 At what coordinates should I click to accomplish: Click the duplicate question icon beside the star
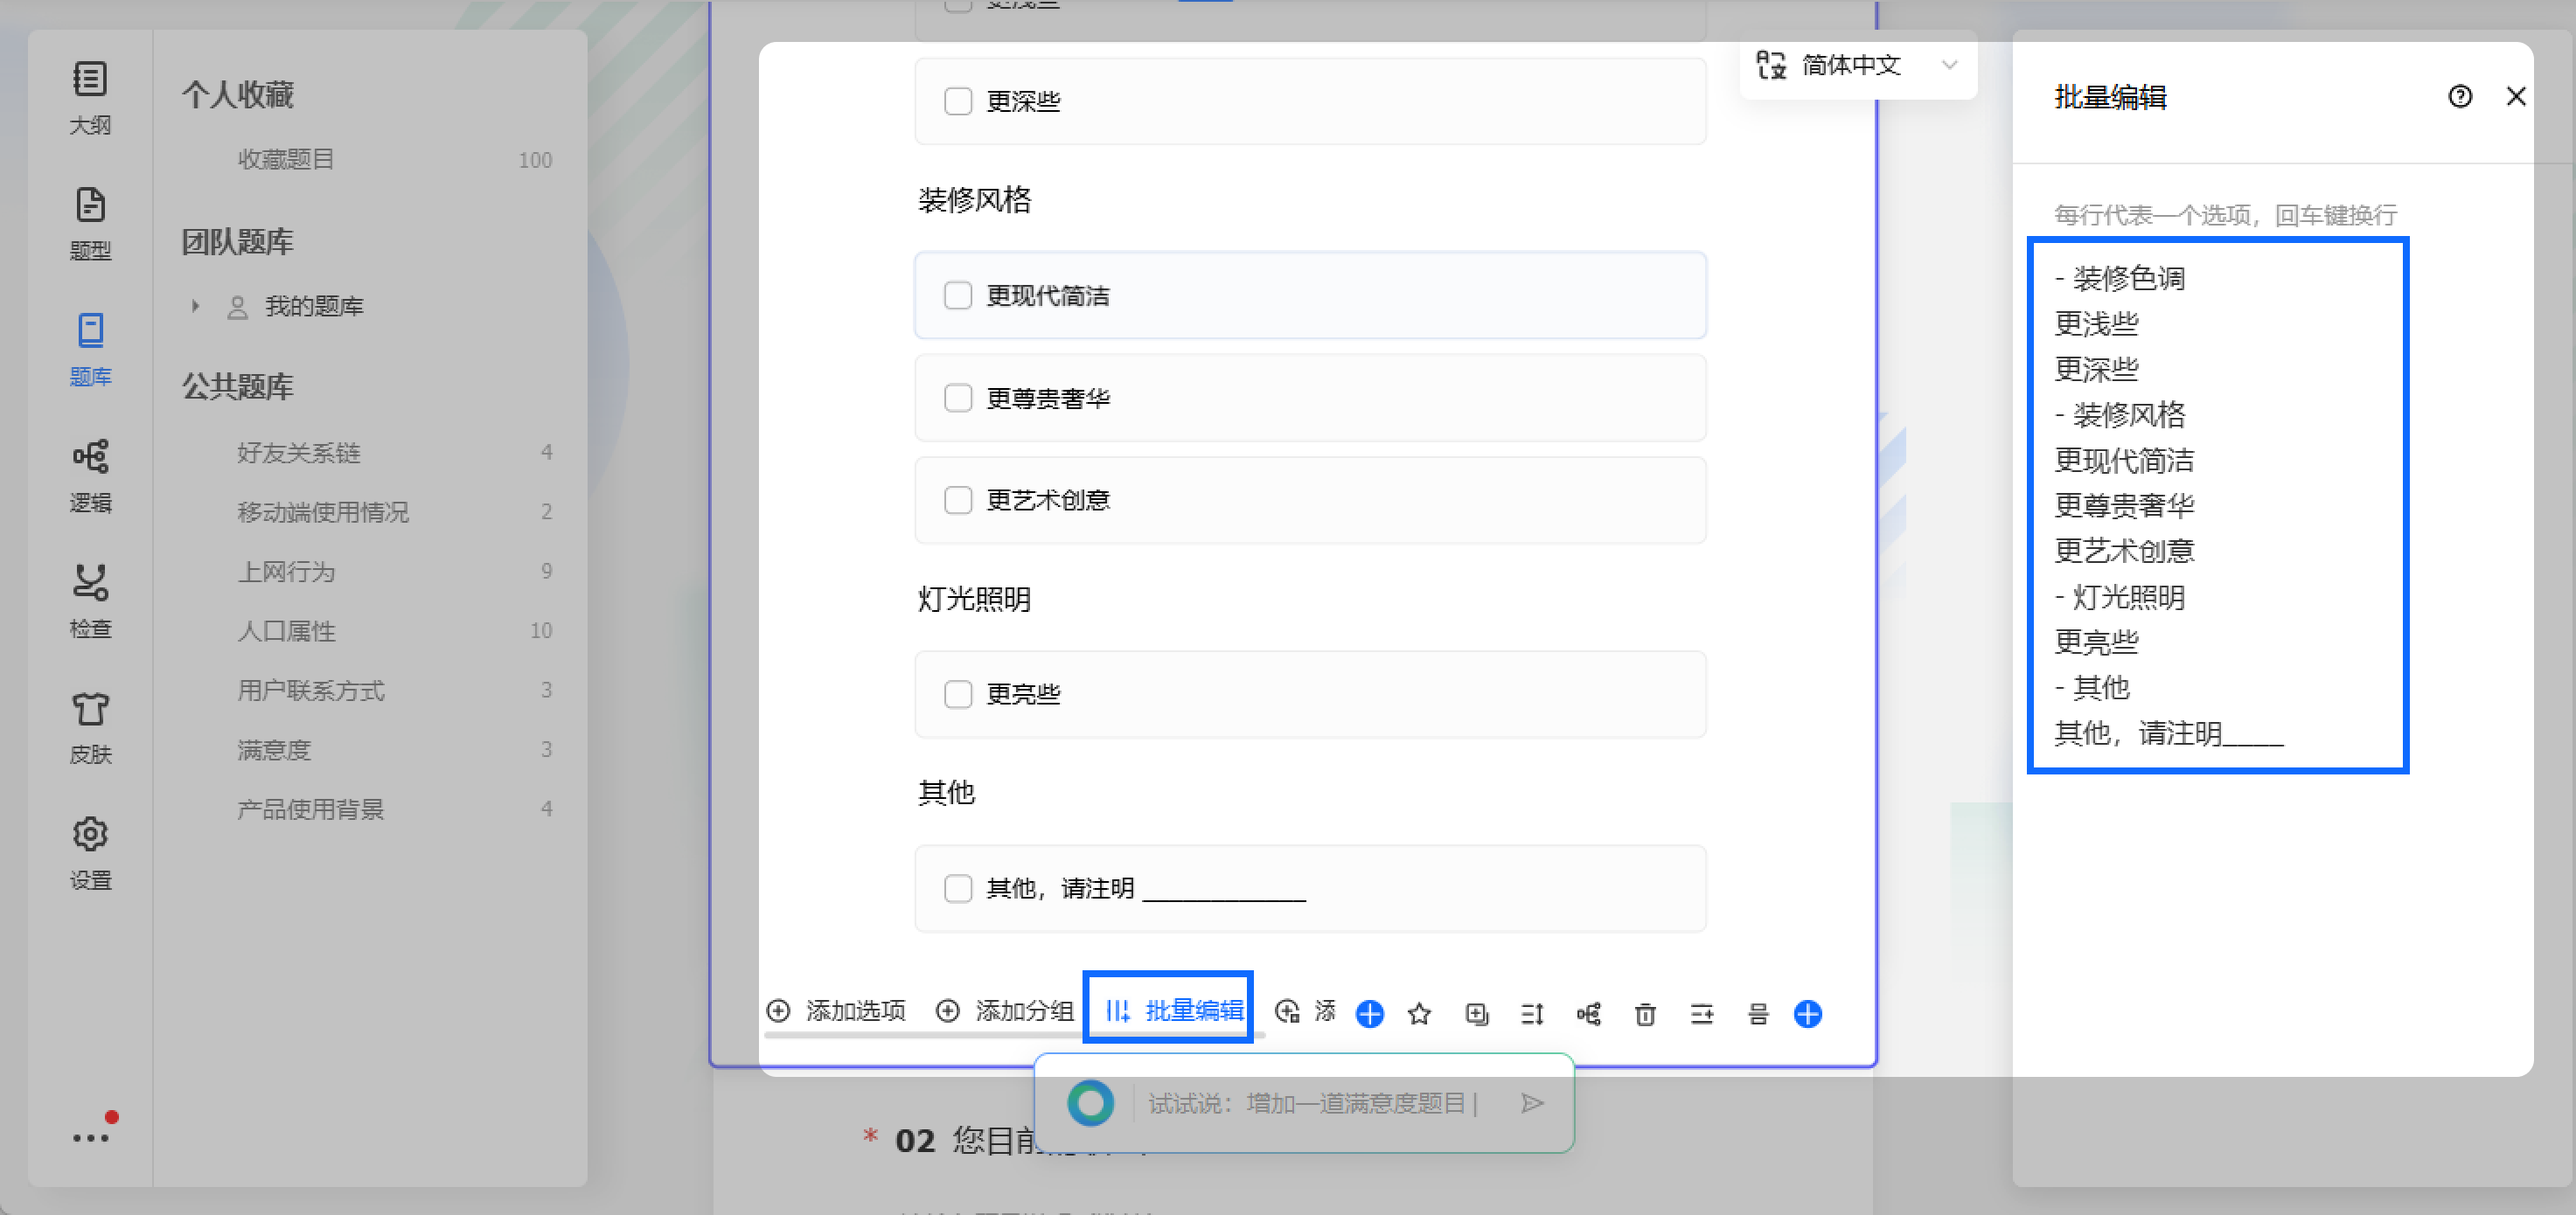(1476, 1014)
